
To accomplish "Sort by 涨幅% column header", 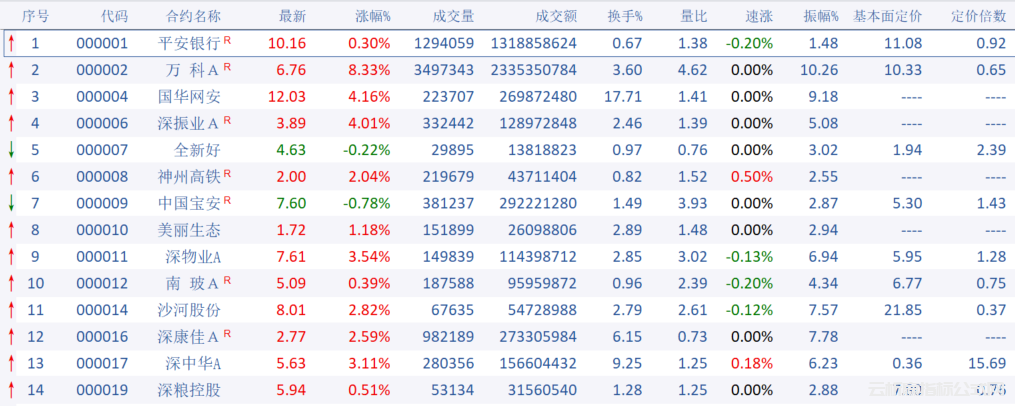I will [373, 16].
